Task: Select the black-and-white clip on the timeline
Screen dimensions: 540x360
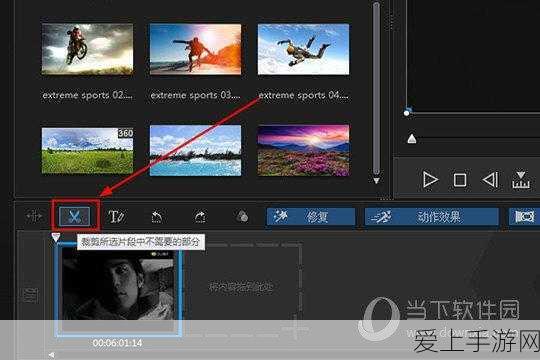Action: [118, 289]
